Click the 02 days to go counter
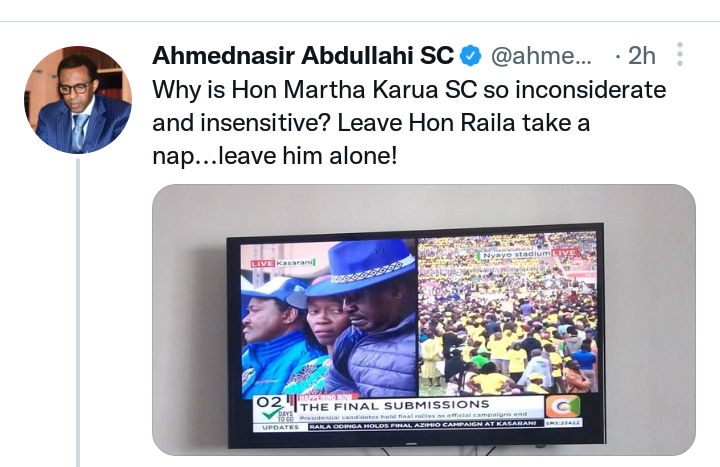Image resolution: width=720 pixels, height=467 pixels. pyautogui.click(x=273, y=408)
